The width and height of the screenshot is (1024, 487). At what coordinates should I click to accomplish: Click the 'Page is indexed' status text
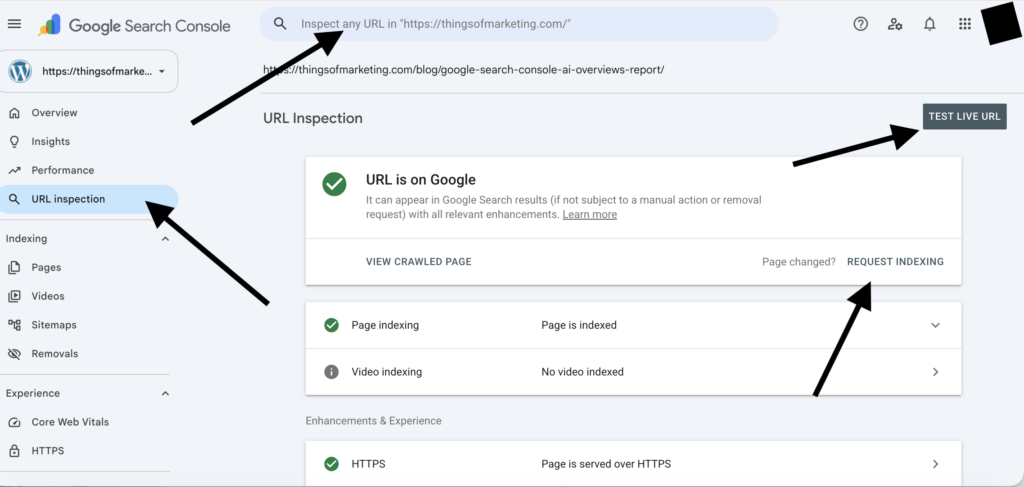(x=579, y=325)
